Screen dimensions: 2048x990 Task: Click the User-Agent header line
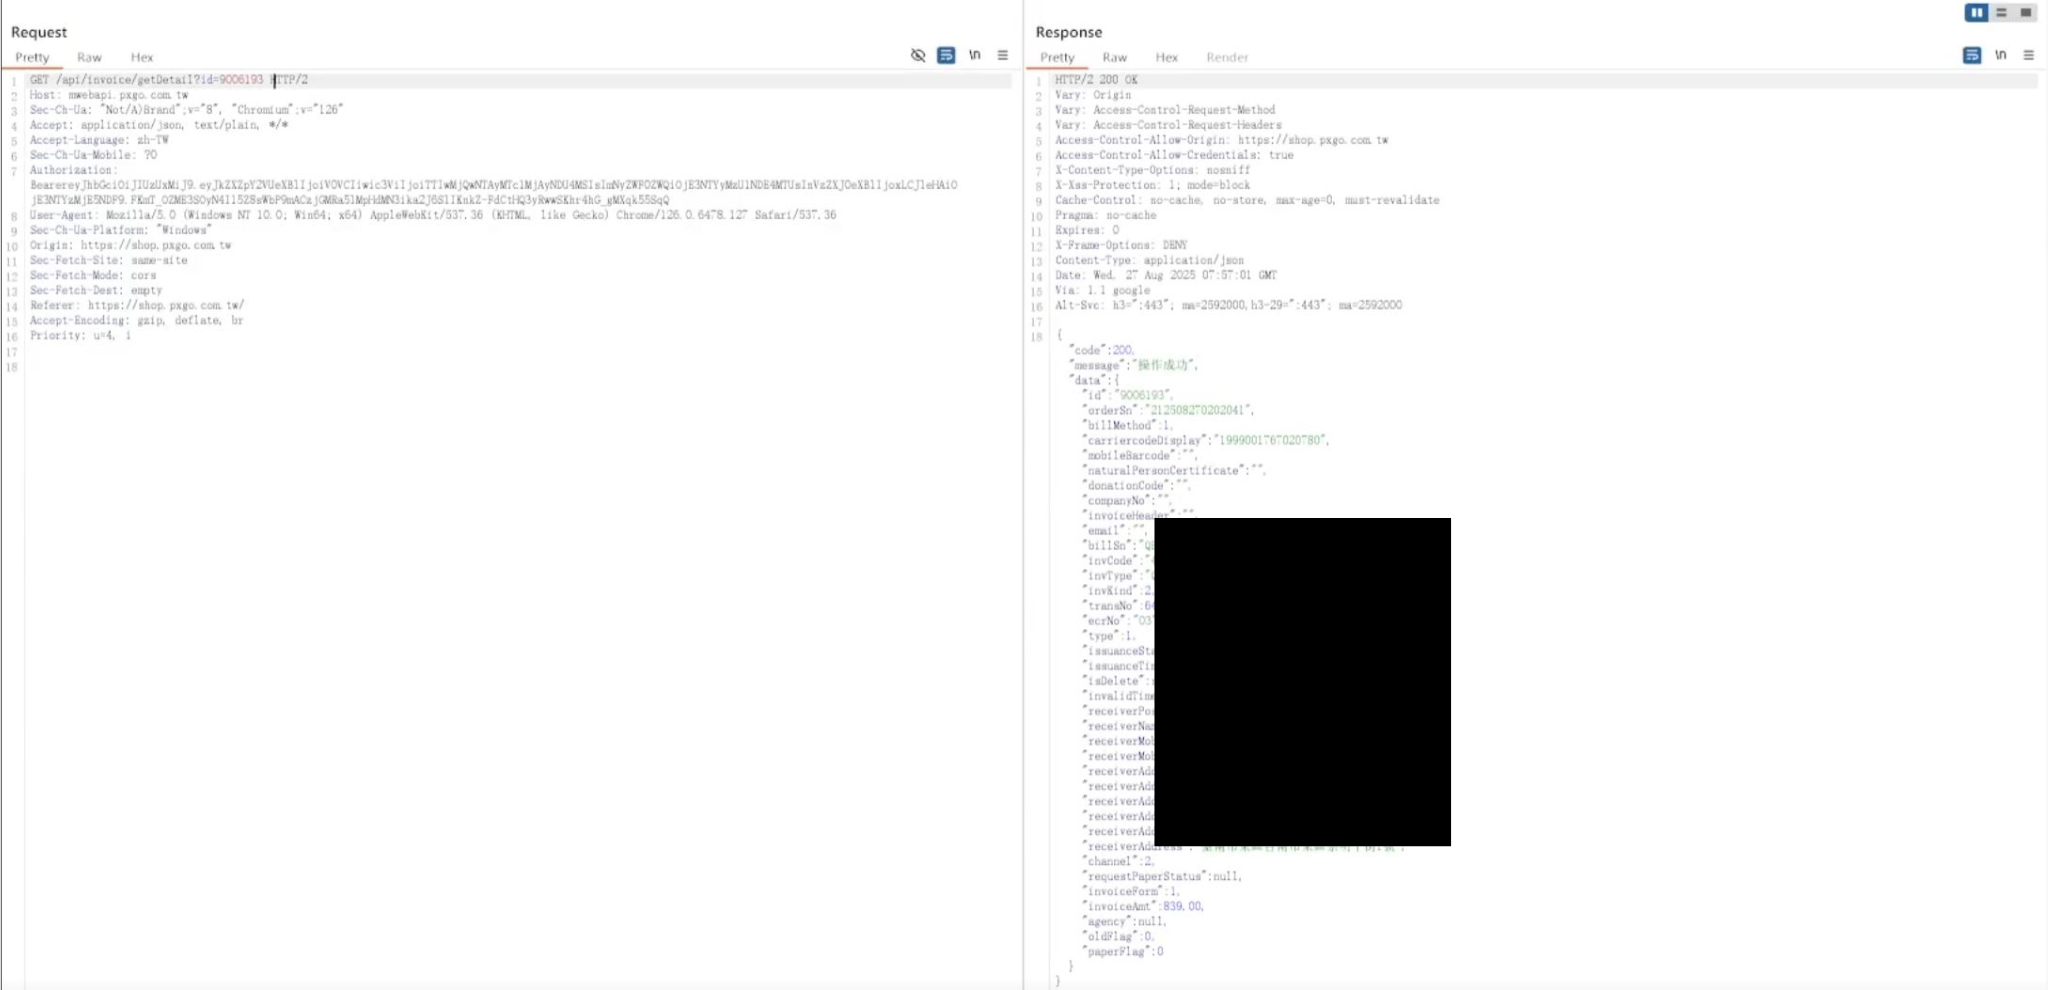pyautogui.click(x=433, y=215)
